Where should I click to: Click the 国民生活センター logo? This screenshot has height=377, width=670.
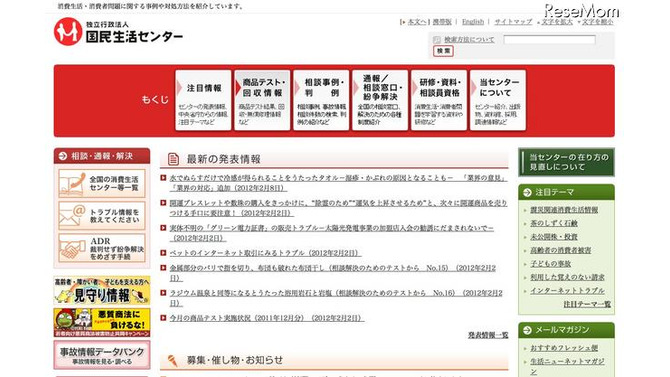pos(118,31)
